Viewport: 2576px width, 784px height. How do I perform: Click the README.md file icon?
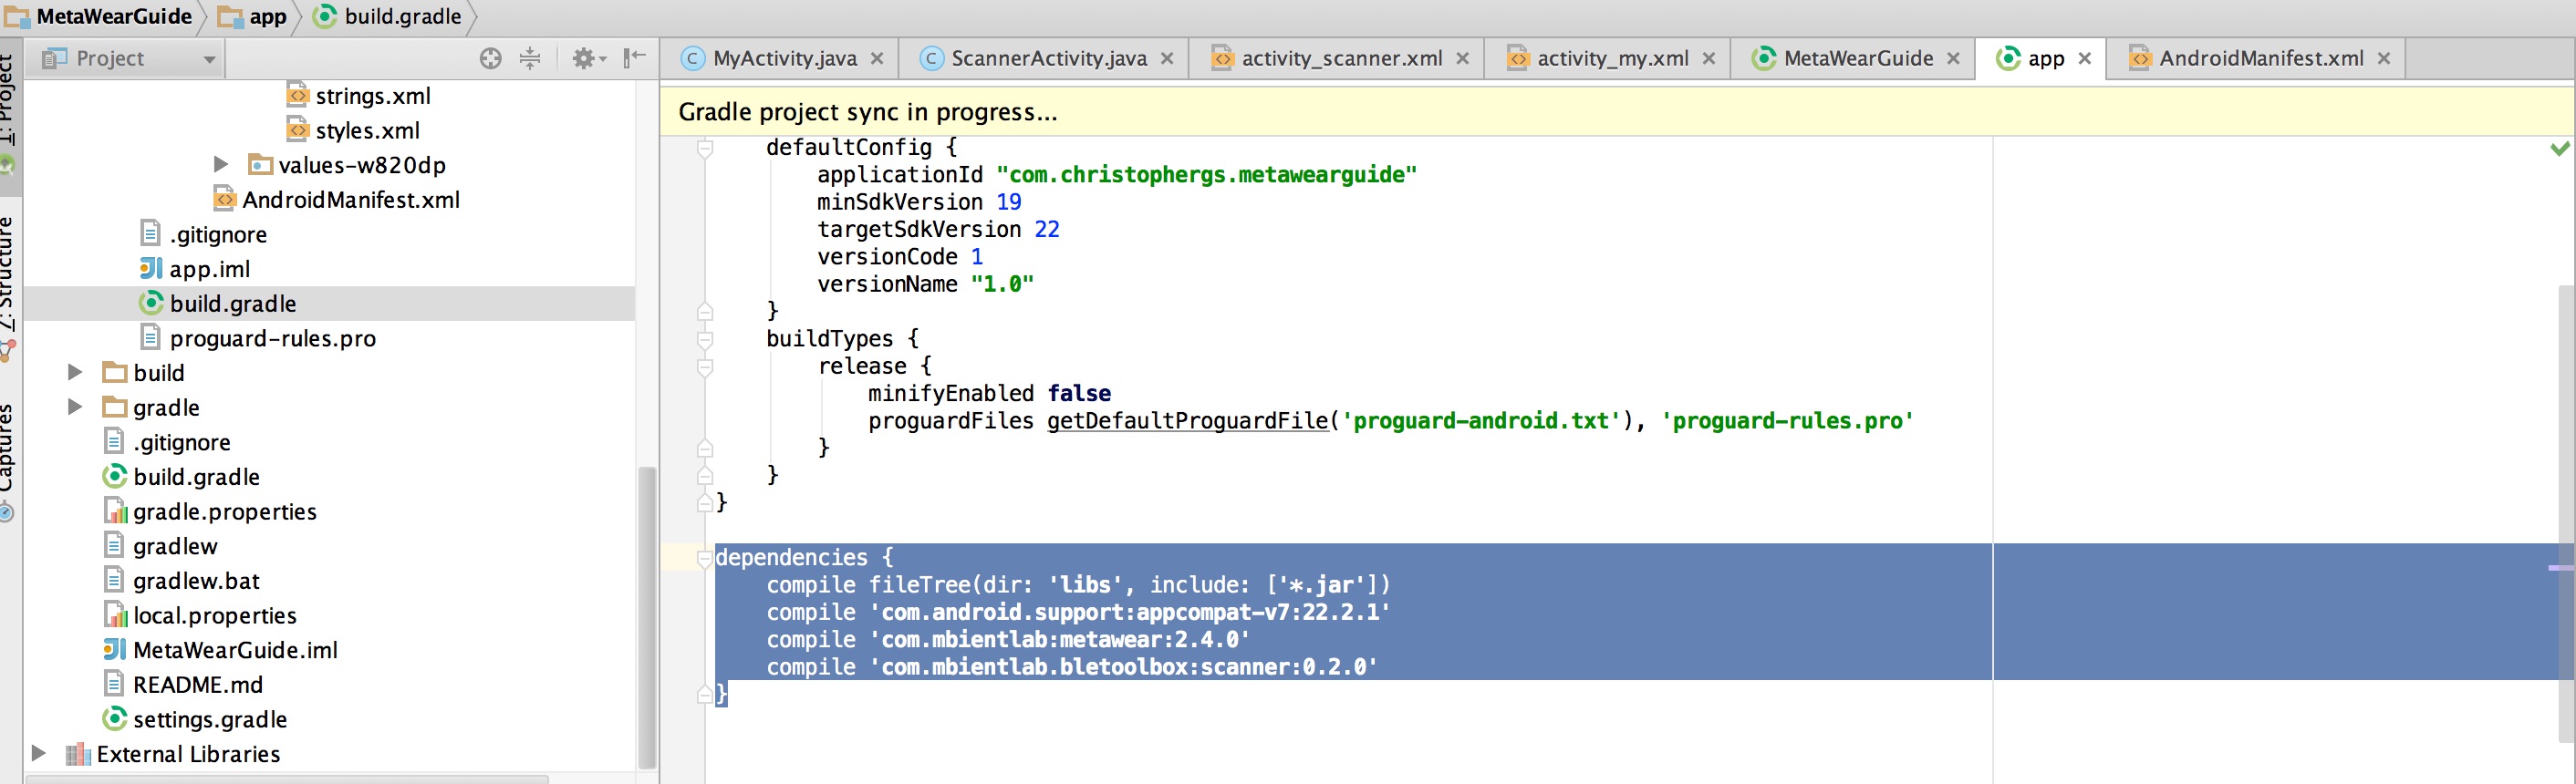(115, 684)
